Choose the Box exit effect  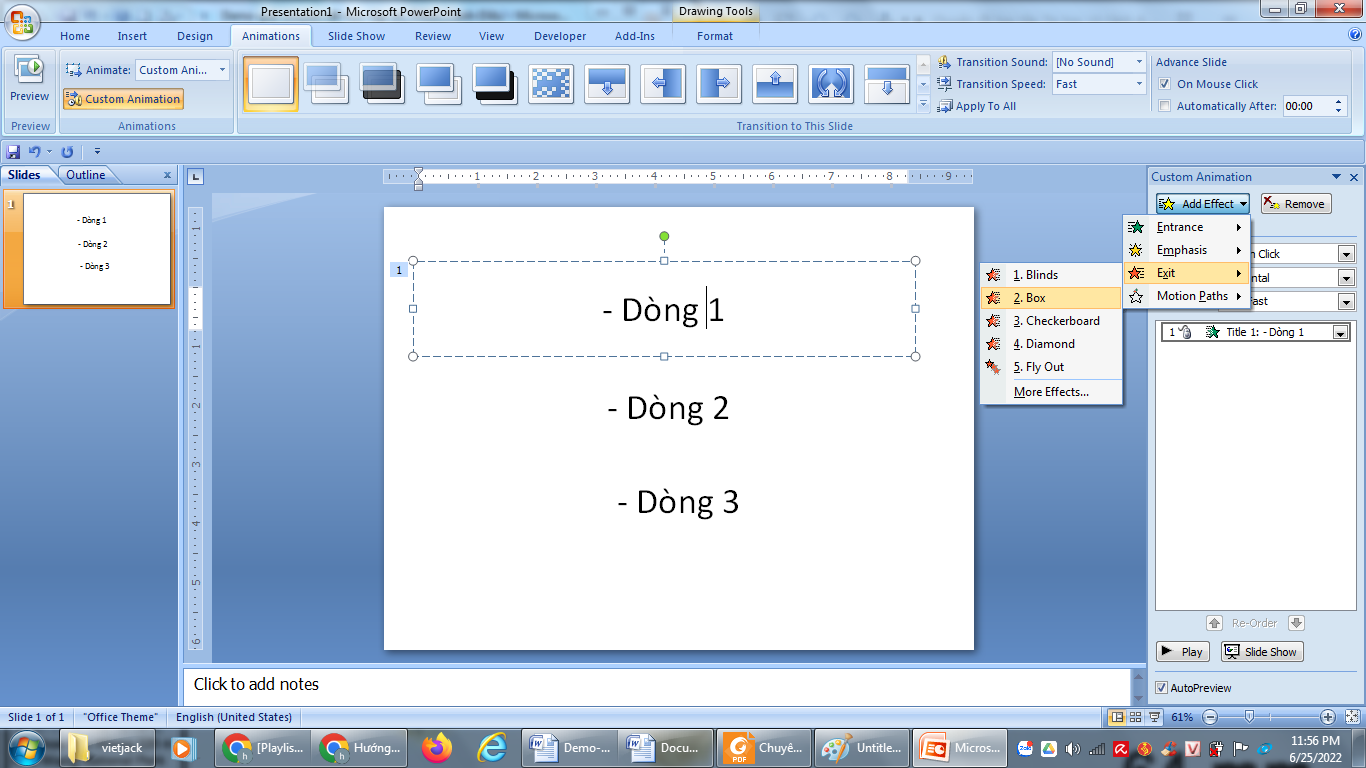1051,298
